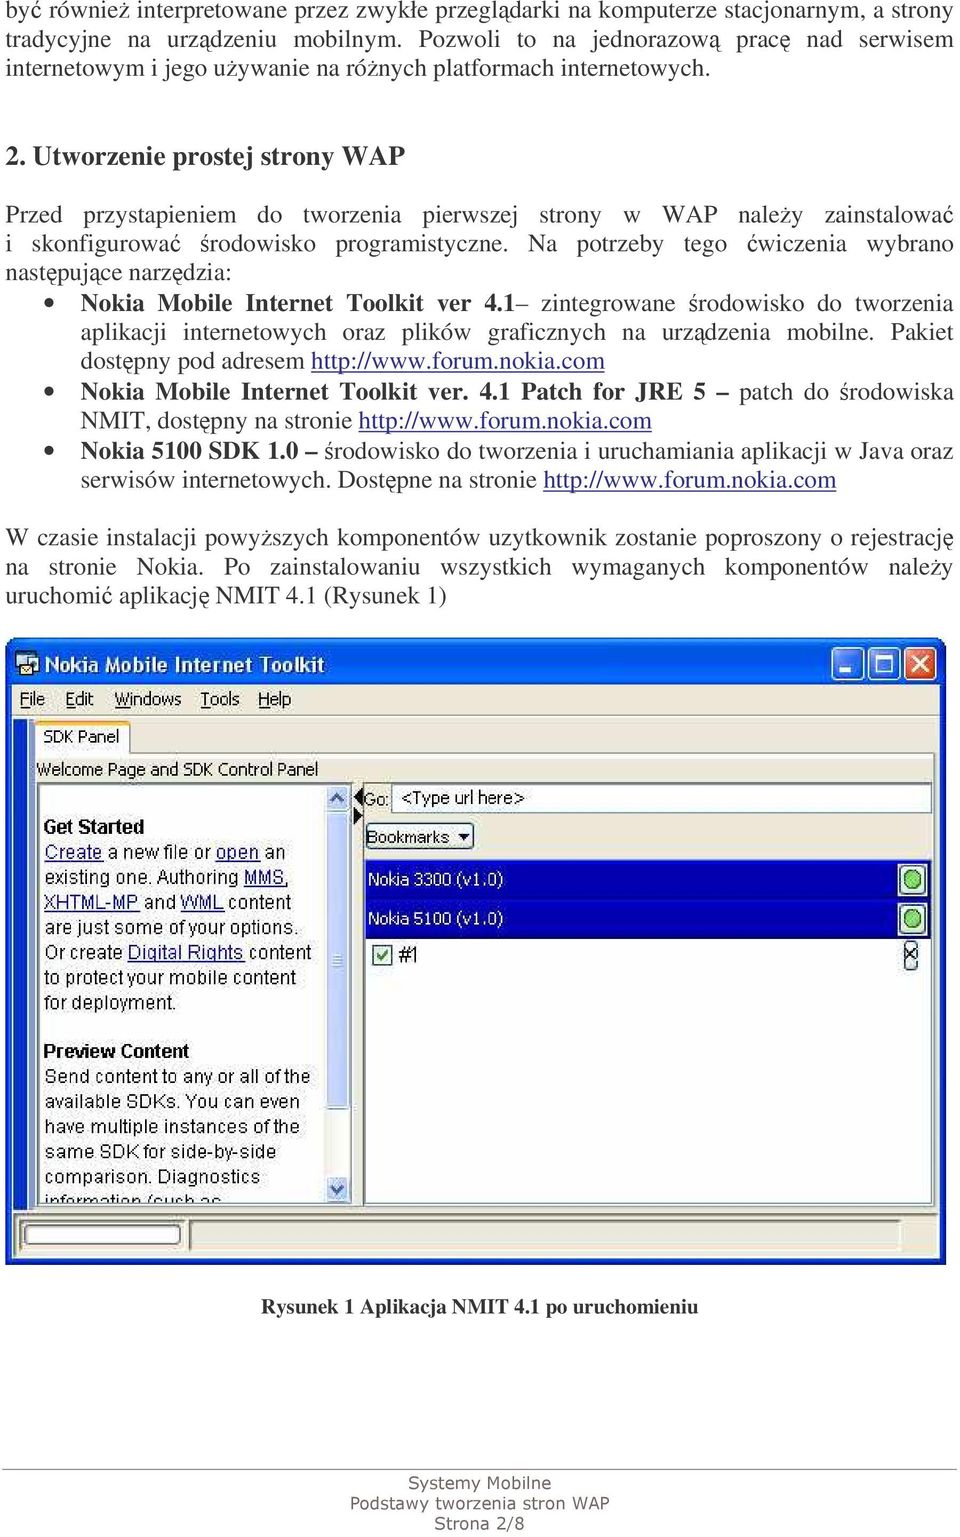This screenshot has width=960, height=1537.
Task: Click the welcome page scroll up arrow
Action: click(337, 797)
